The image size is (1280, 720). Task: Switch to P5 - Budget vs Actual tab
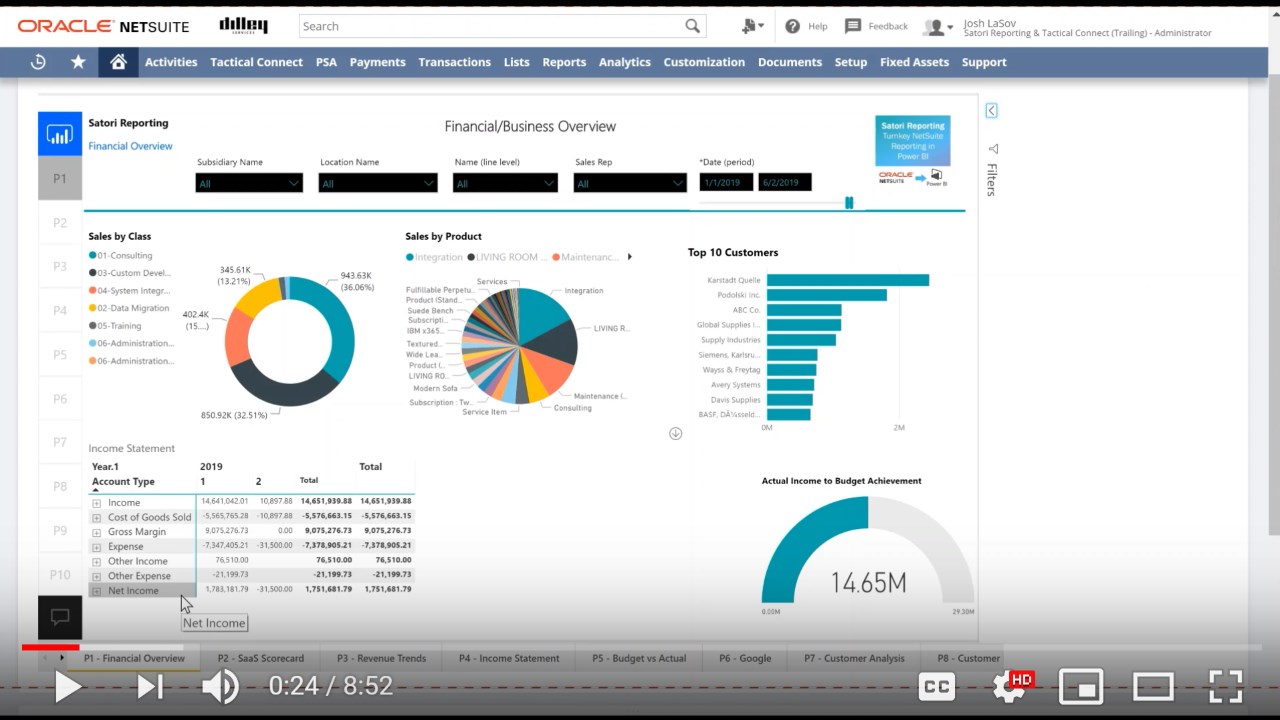point(639,658)
